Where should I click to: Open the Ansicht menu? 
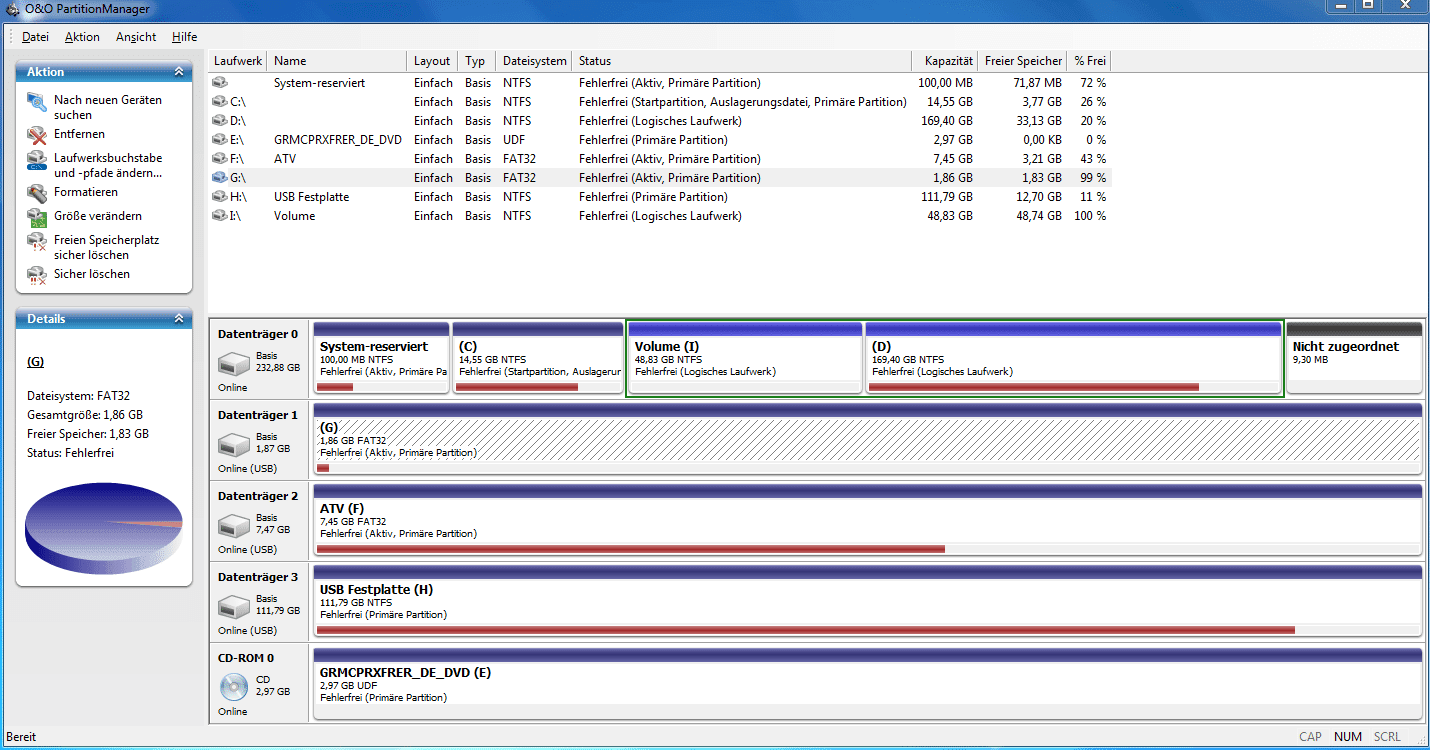[136, 37]
